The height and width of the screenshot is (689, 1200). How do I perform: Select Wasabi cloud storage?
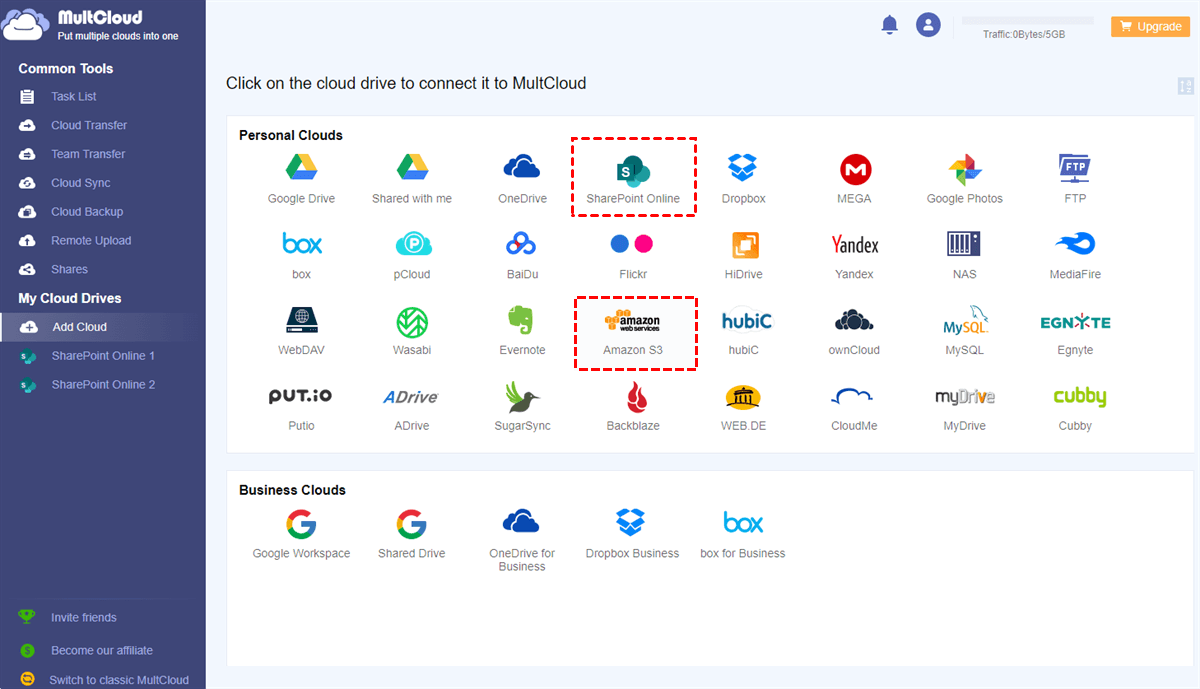coord(412,330)
